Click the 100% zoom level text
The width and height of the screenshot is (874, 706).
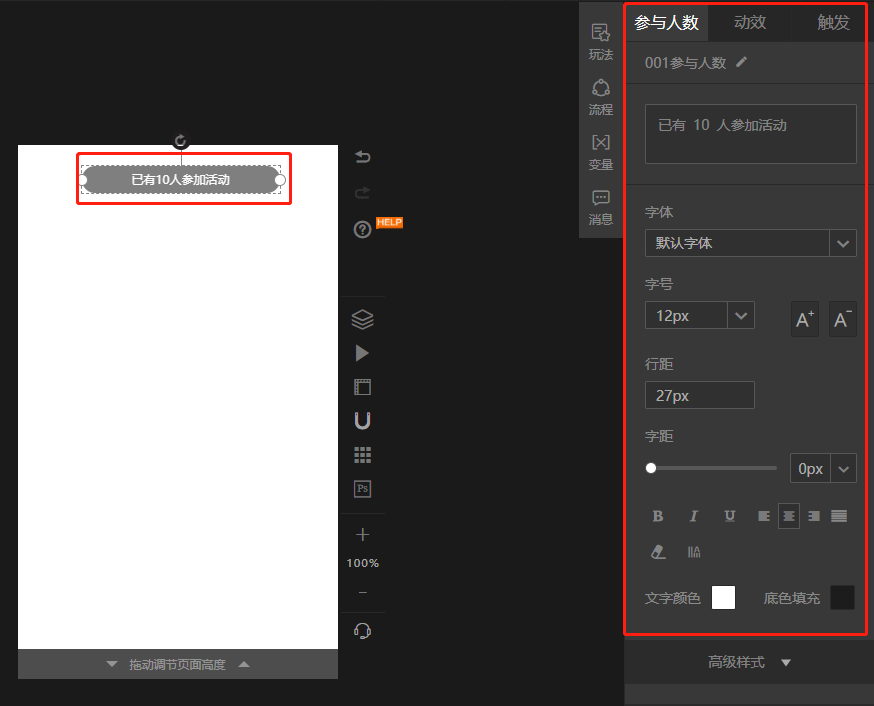(x=363, y=563)
